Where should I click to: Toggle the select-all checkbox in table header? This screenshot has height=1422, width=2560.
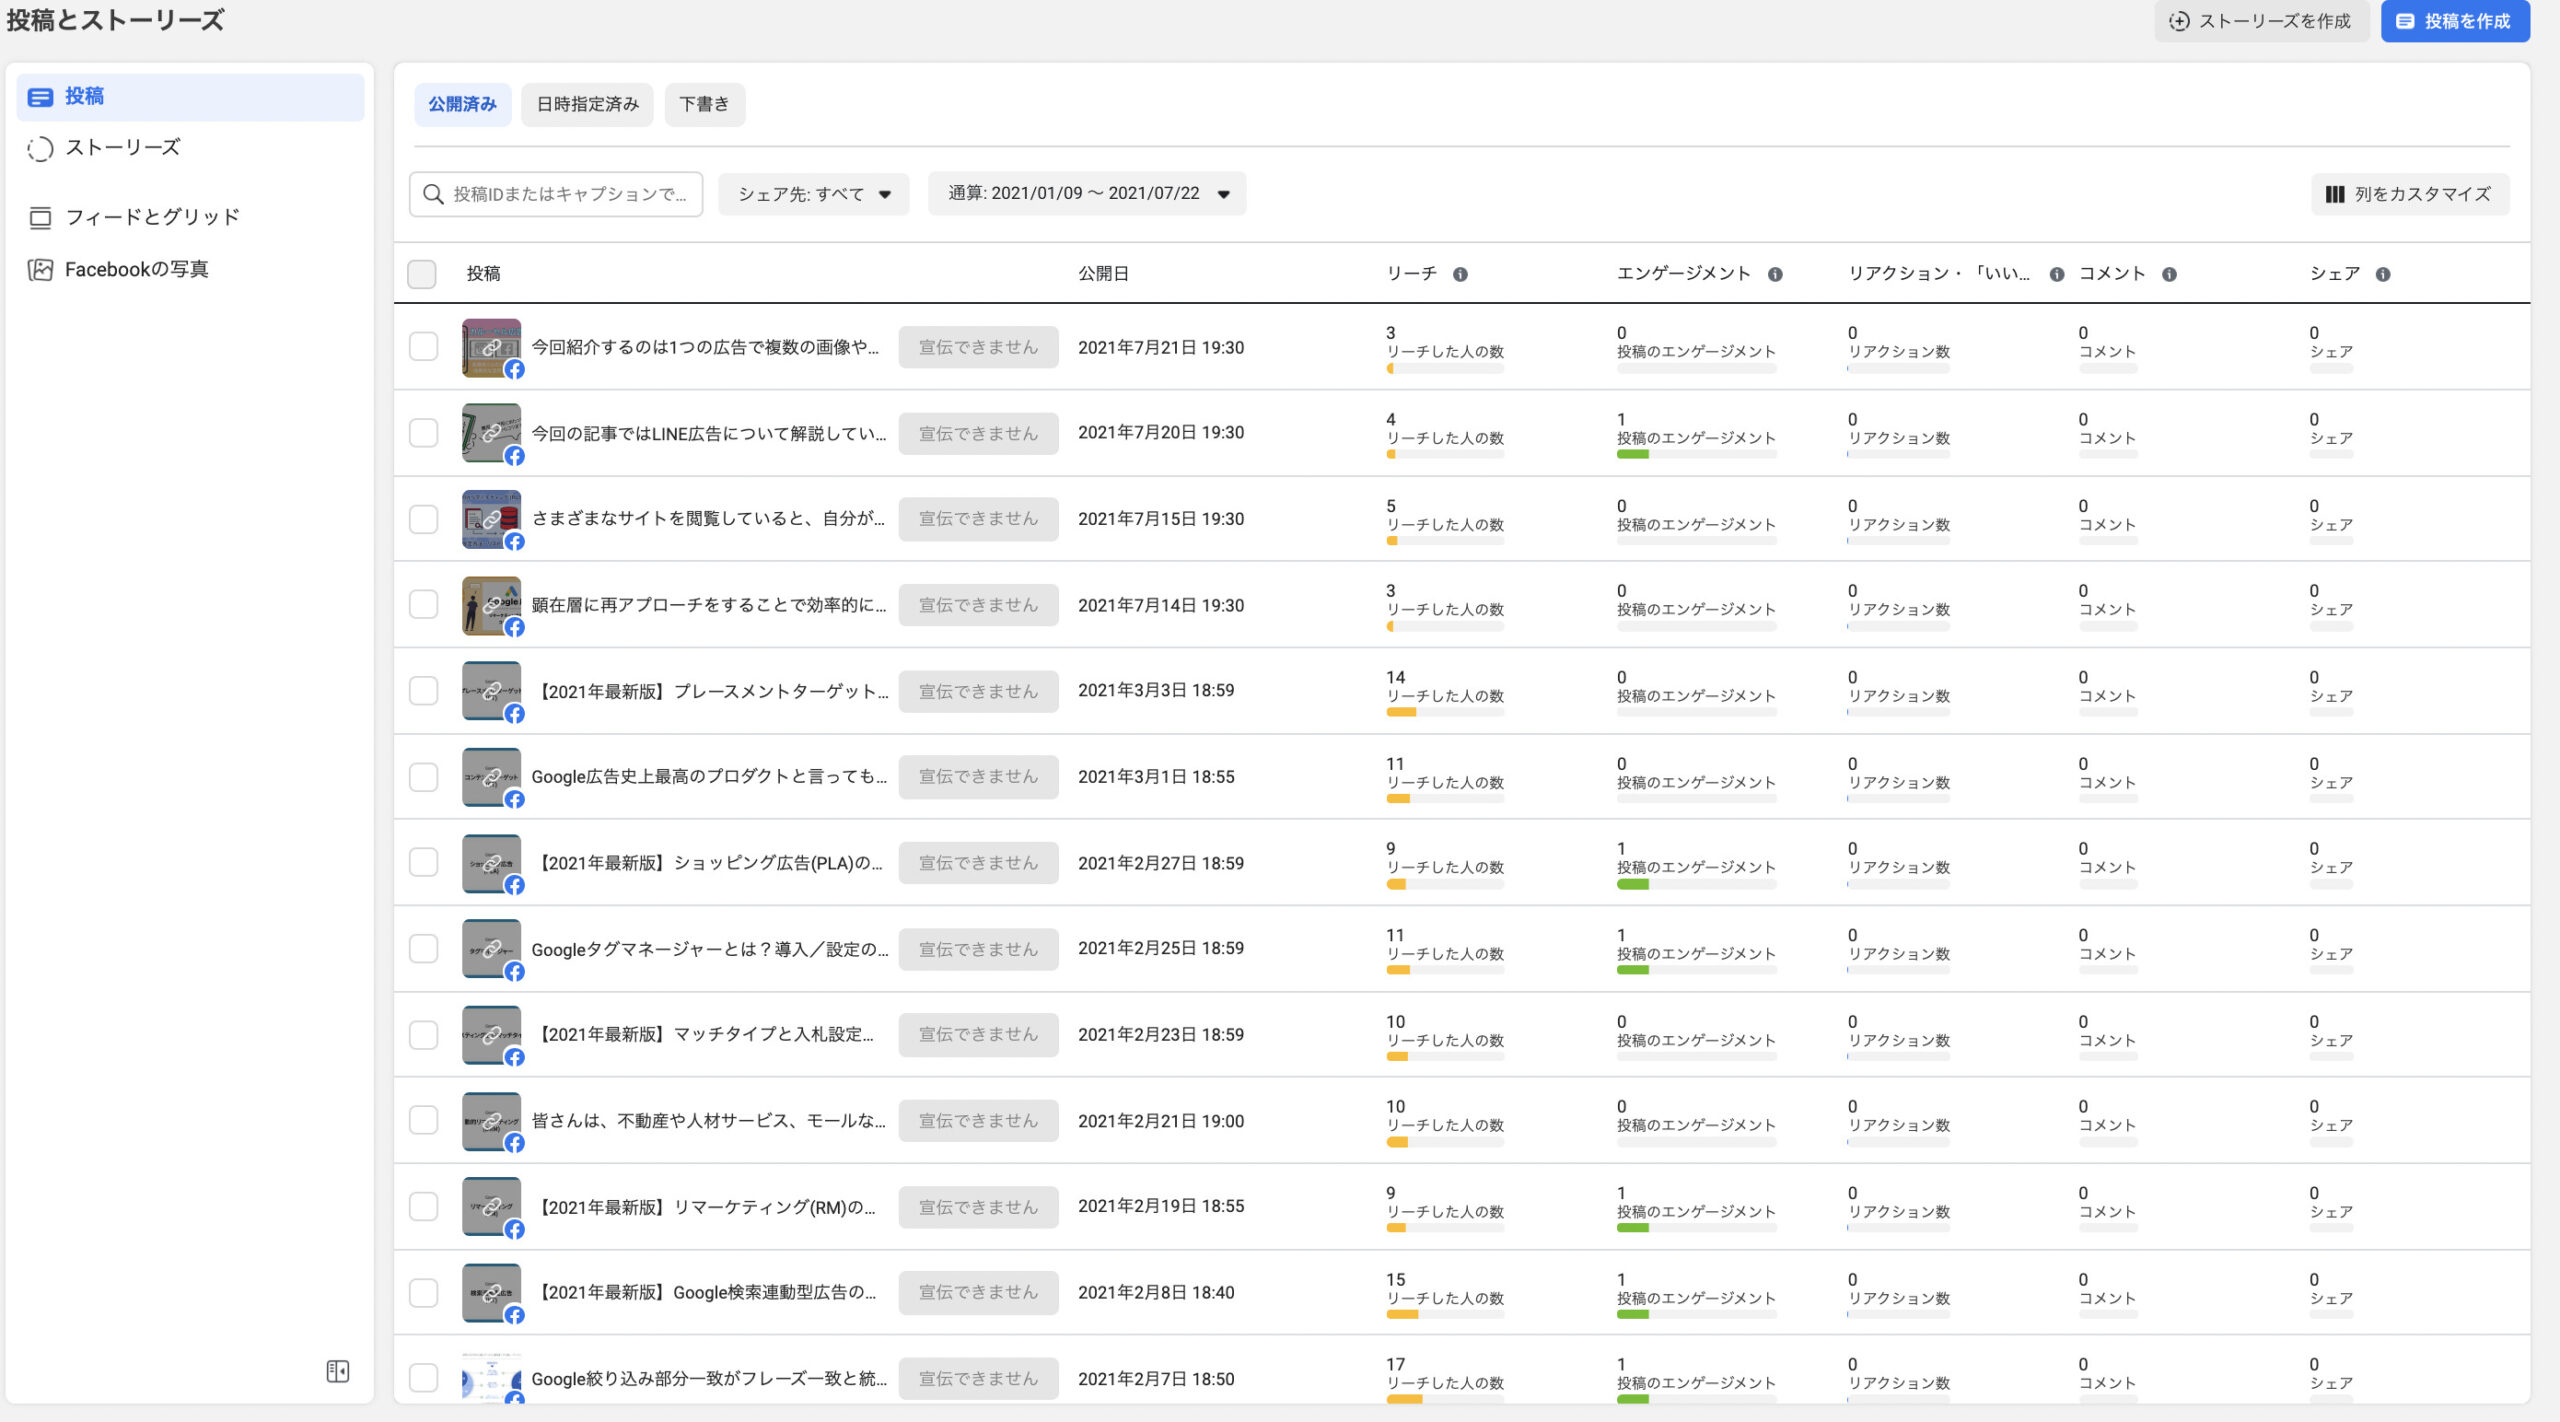click(422, 274)
